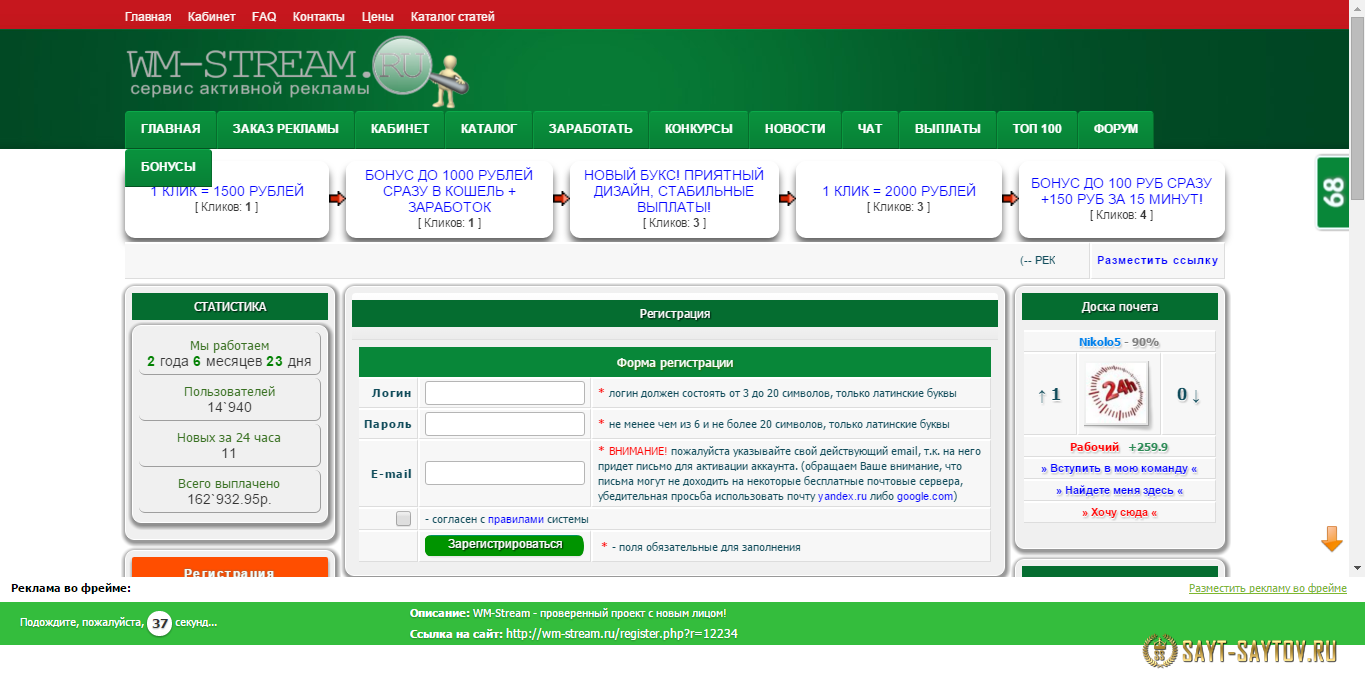
Task: Click into the Логин input field
Action: pos(504,393)
